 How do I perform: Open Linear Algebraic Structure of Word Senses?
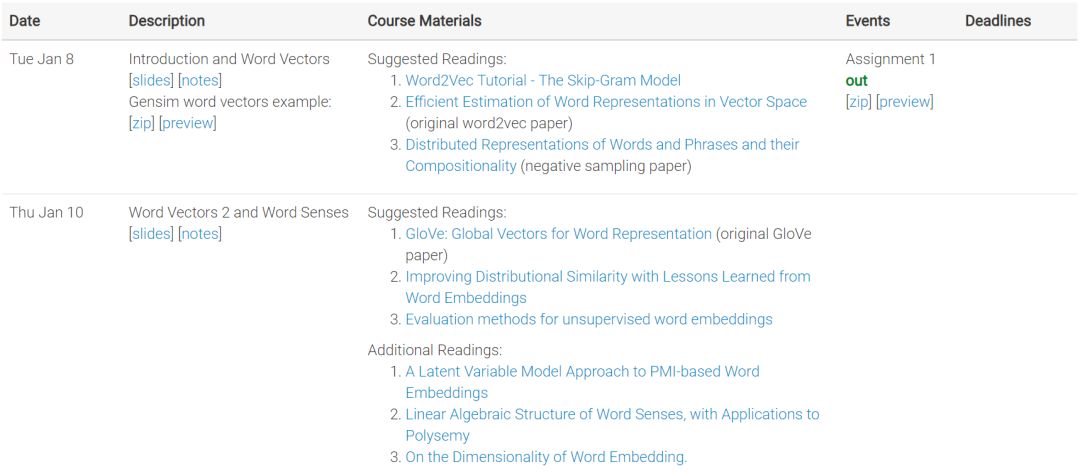point(612,415)
